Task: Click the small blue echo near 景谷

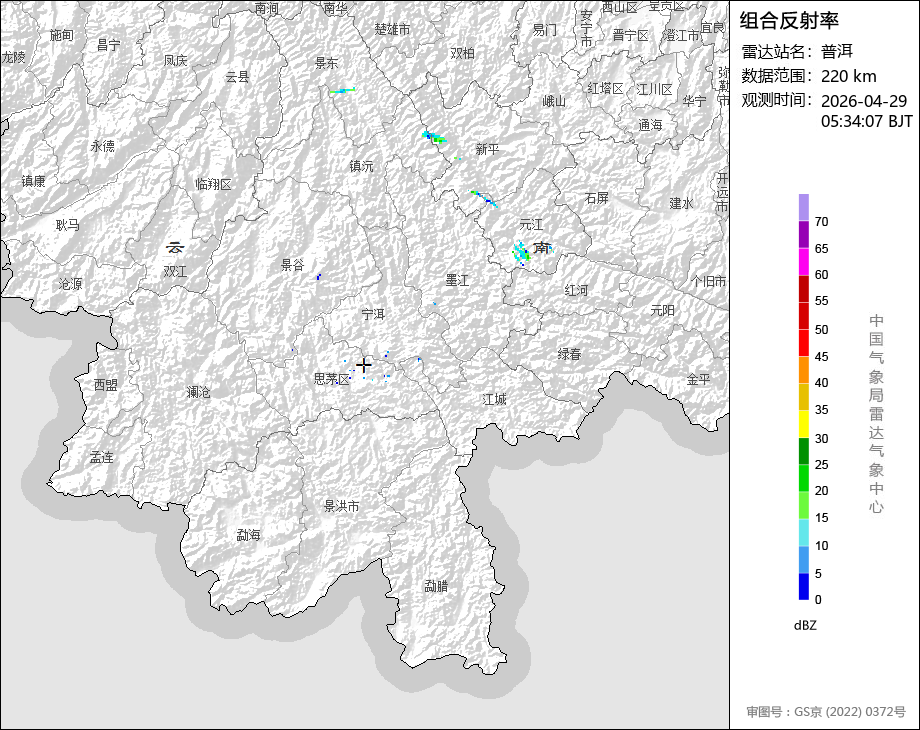Action: pyautogui.click(x=318, y=276)
